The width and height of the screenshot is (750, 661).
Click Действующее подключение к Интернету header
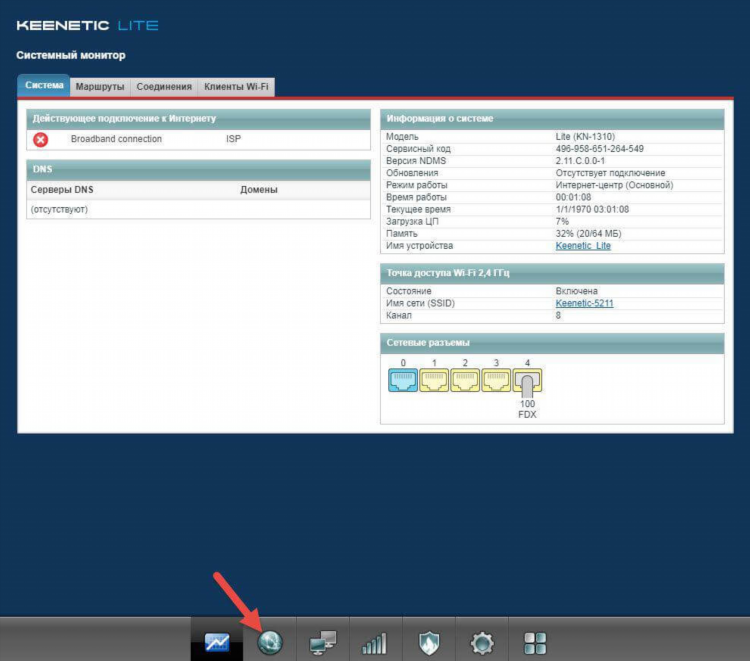click(x=199, y=119)
